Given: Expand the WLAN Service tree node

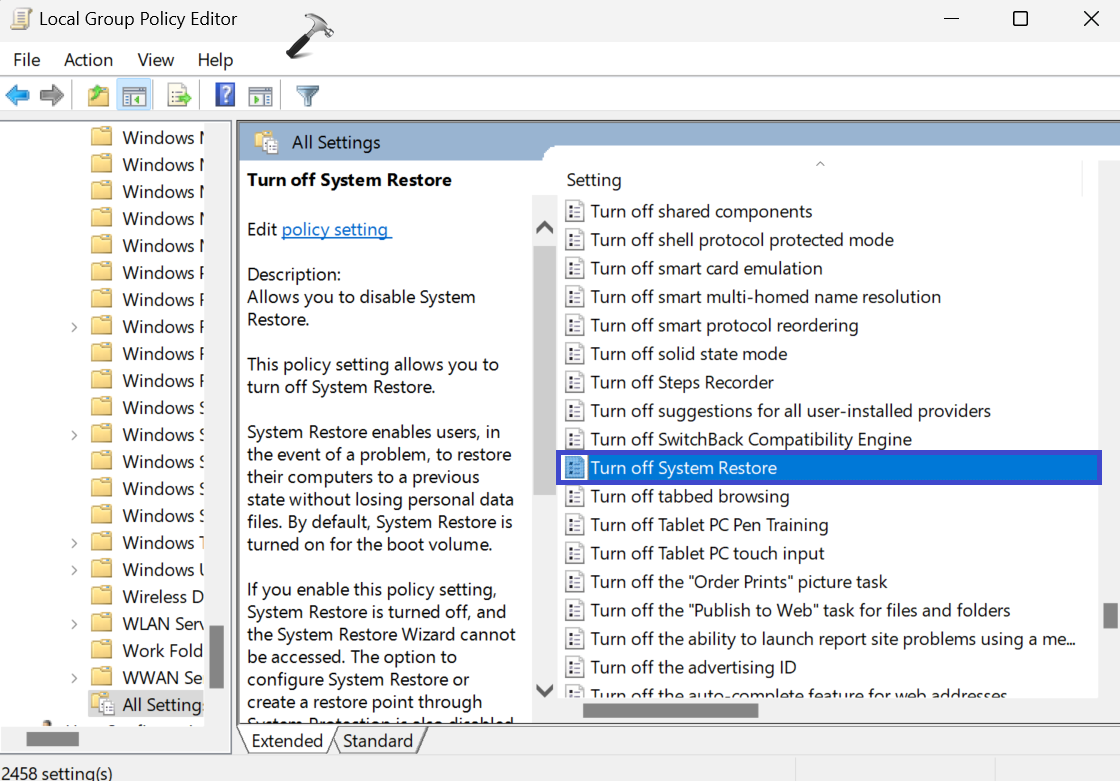Looking at the screenshot, I should tap(75, 624).
